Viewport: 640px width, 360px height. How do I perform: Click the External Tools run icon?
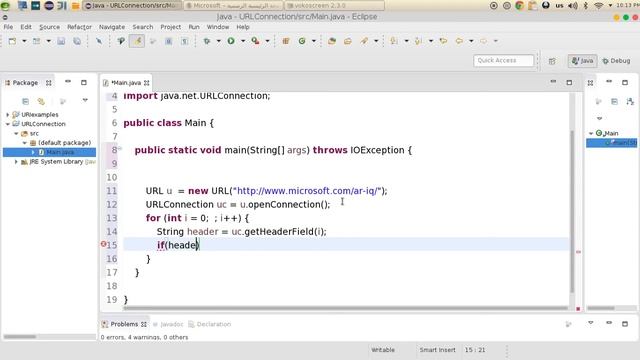coord(256,41)
